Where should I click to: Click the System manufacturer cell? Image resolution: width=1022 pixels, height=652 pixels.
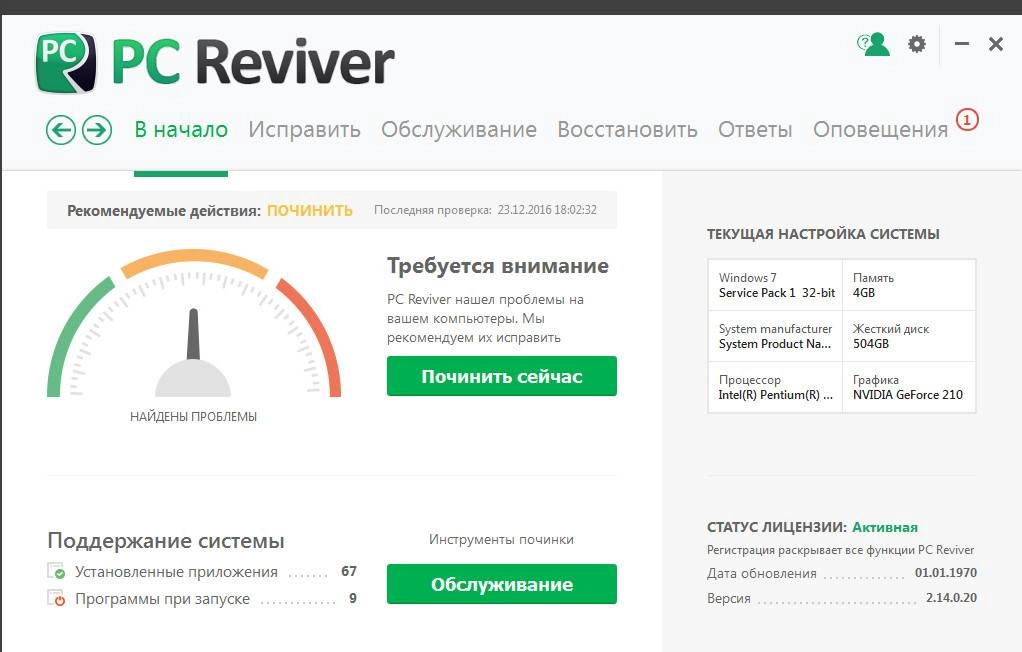tap(776, 336)
